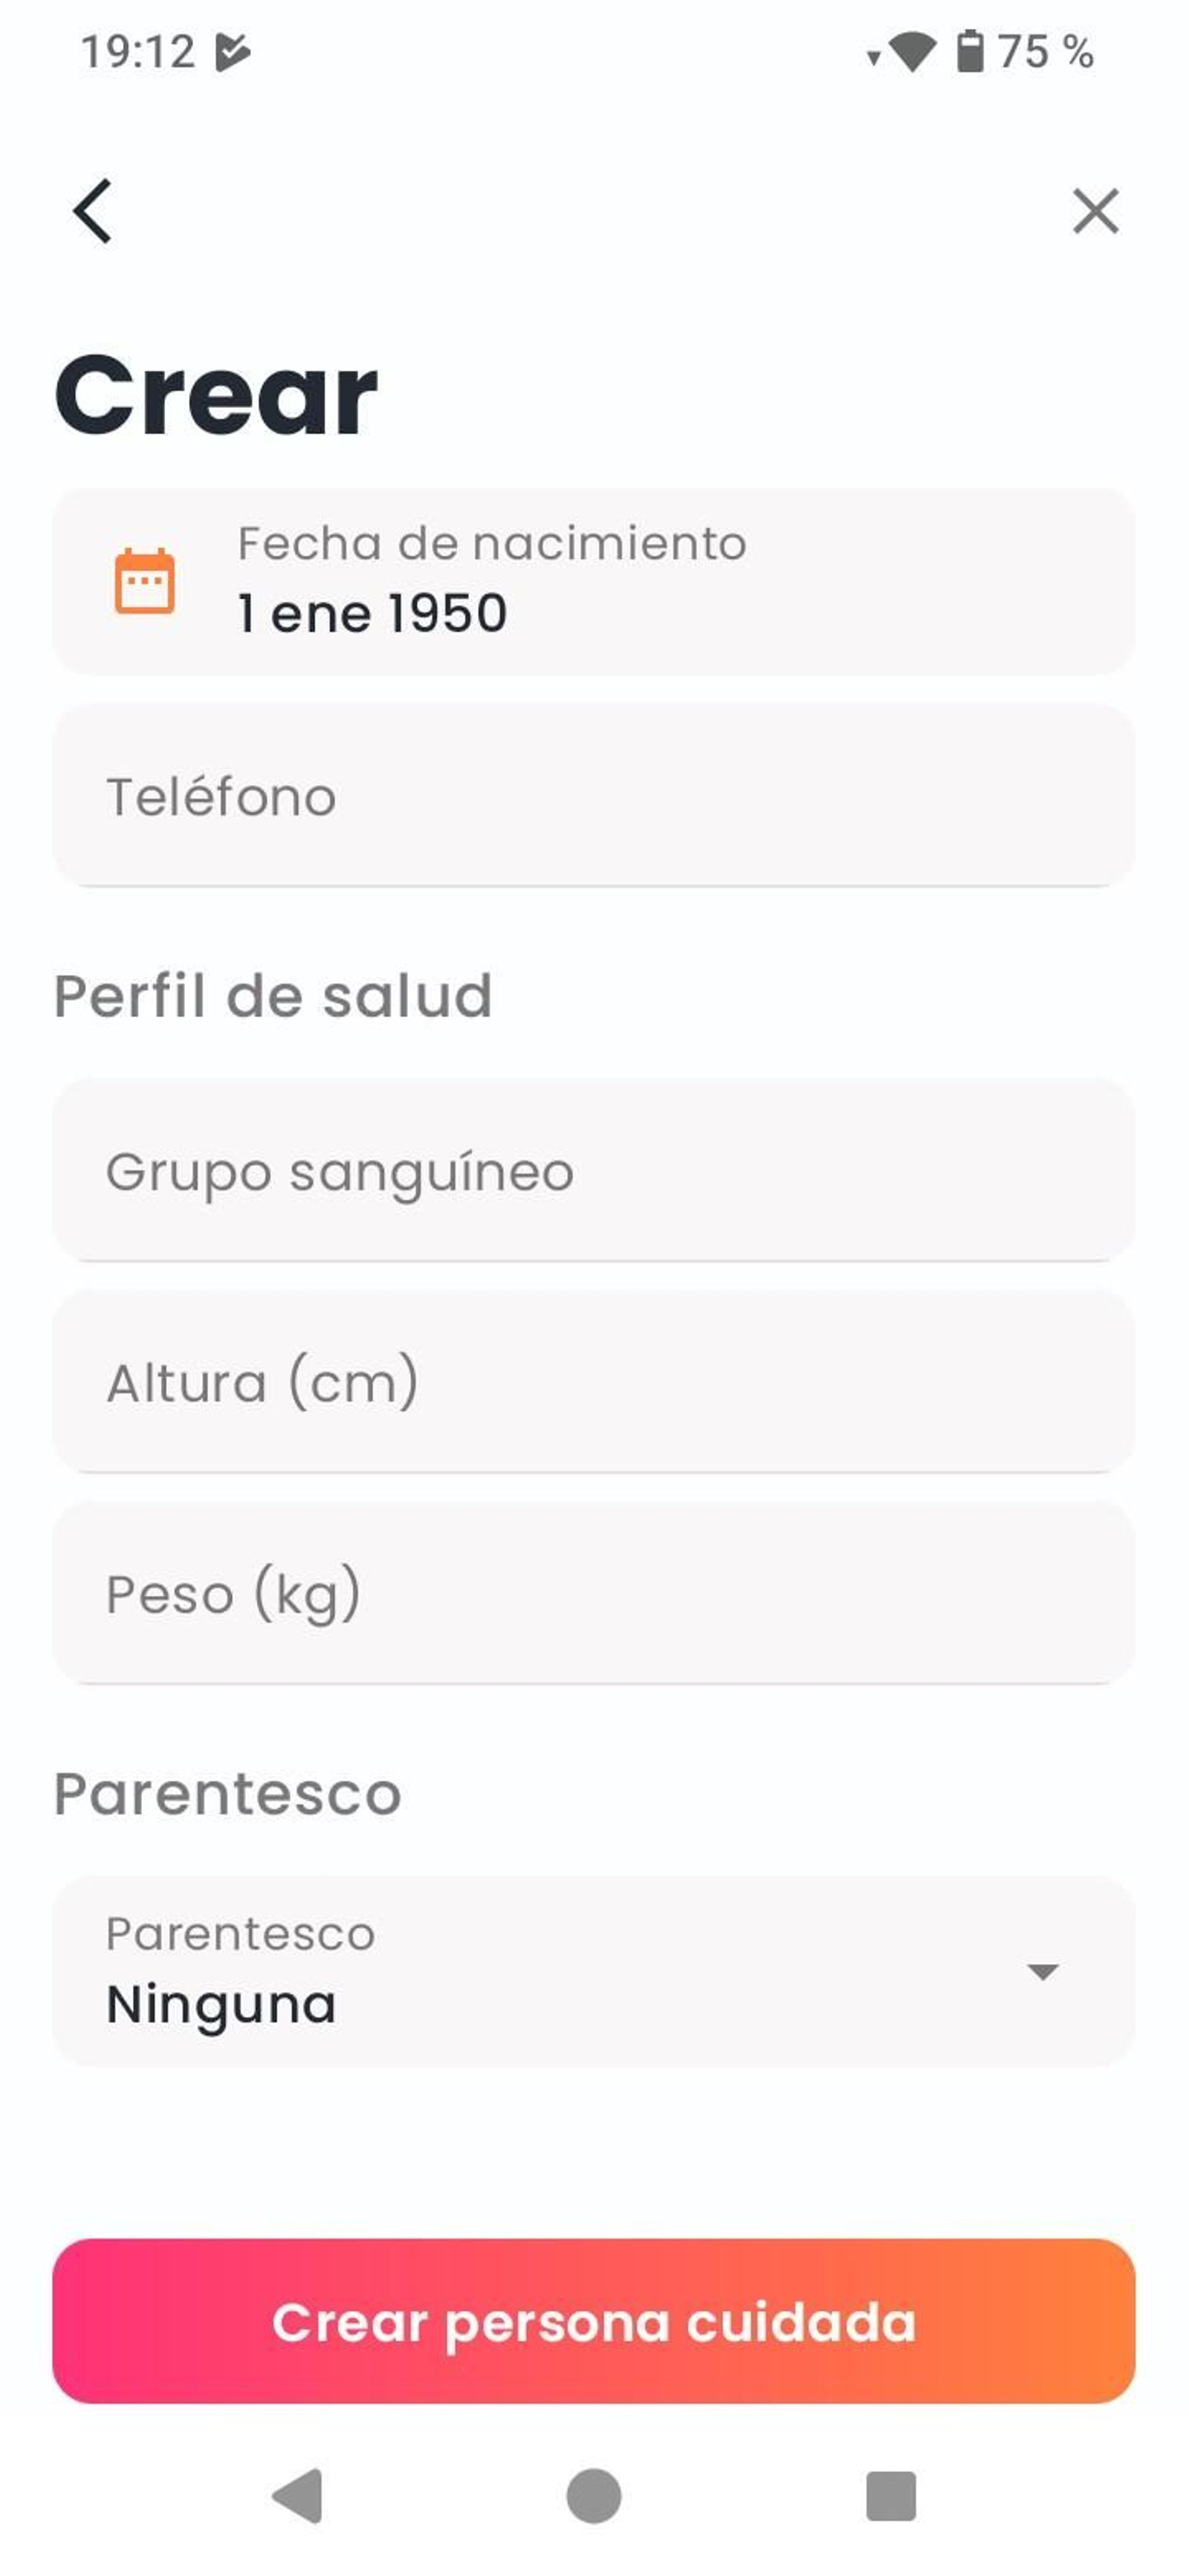
Task: Tap the 1 ene 1950 date value
Action: 372,613
